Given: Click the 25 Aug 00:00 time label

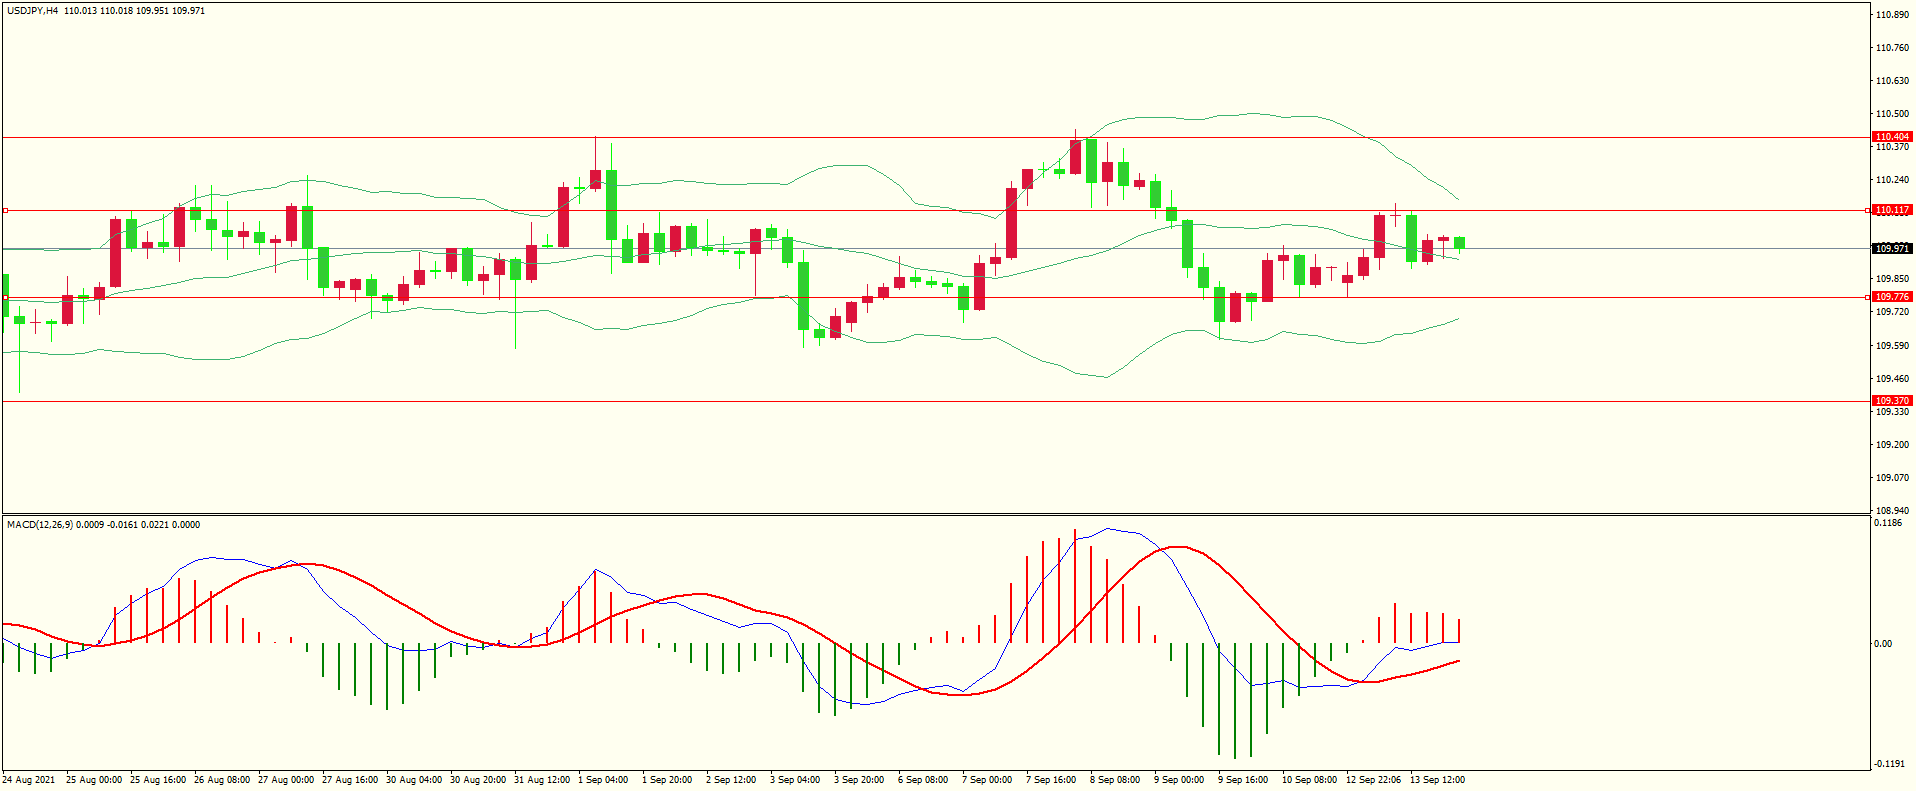Looking at the screenshot, I should click(x=94, y=780).
